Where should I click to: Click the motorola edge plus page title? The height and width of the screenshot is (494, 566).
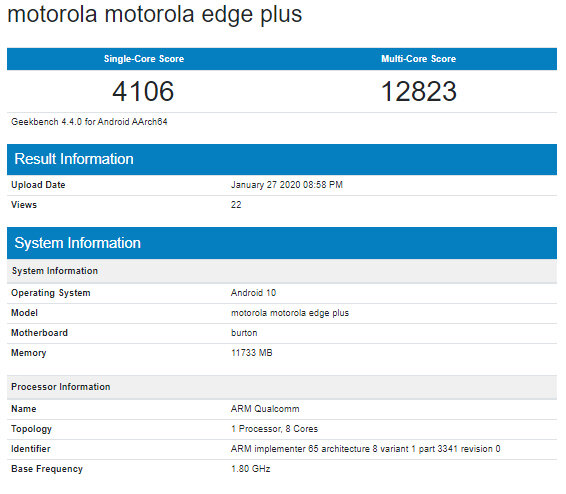coord(154,15)
